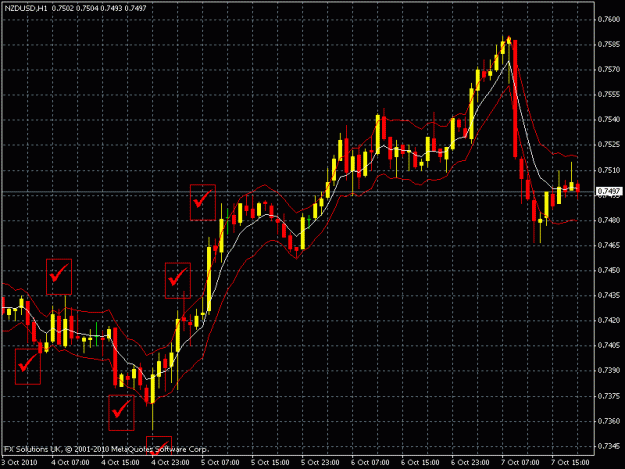The image size is (625, 469).
Task: Click the 0.7465 price axis label
Action: pyautogui.click(x=609, y=245)
